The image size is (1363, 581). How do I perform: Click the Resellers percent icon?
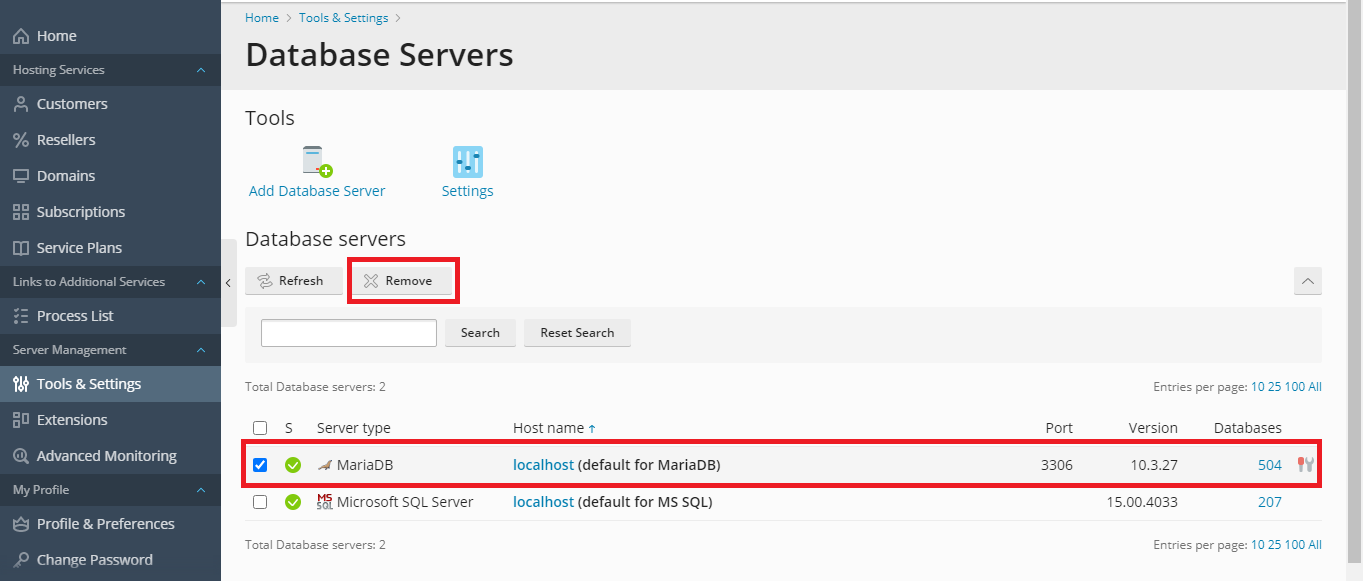point(21,140)
